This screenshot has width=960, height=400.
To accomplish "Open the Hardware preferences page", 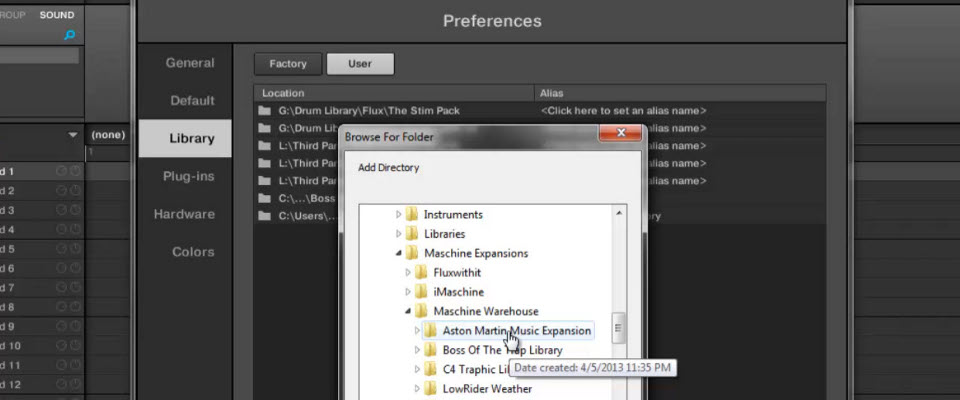I will (x=184, y=214).
